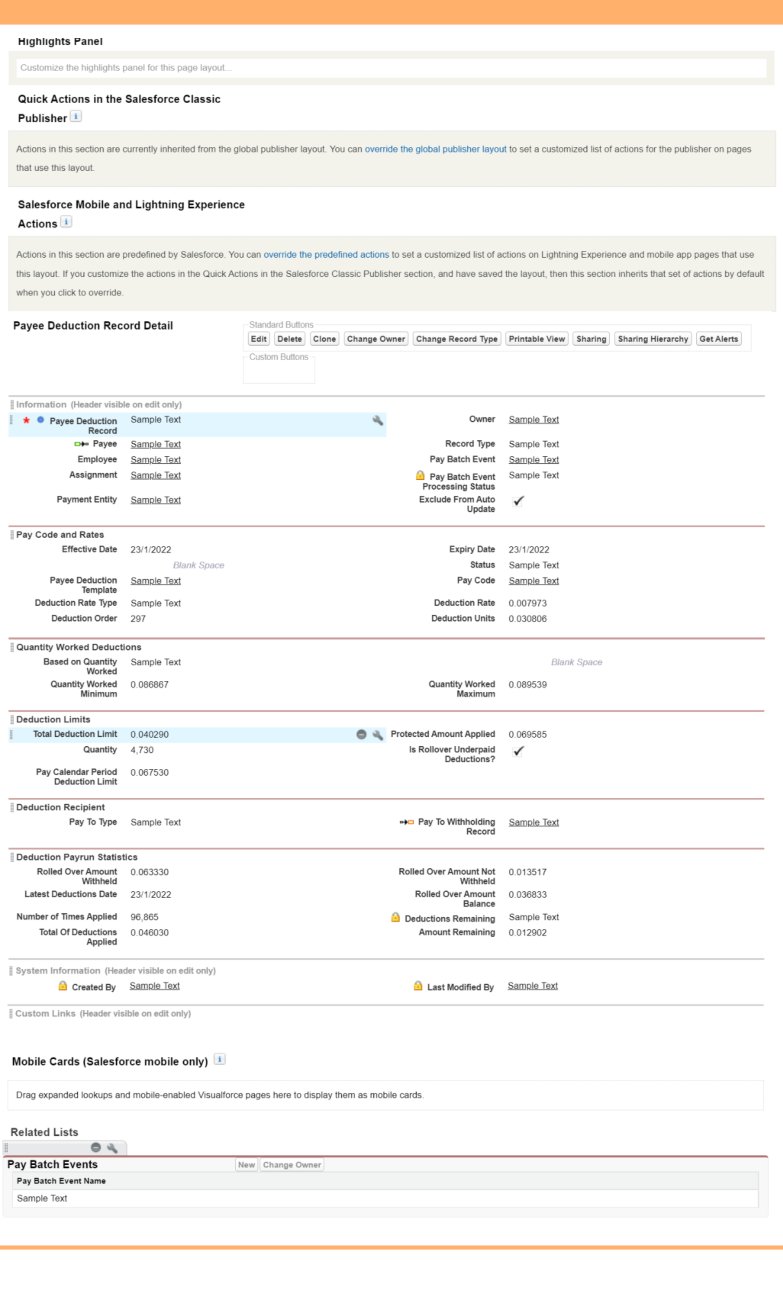The height and width of the screenshot is (1316, 783).
Task: Toggle the Exclude From Auto Update checkmark
Action: [518, 502]
